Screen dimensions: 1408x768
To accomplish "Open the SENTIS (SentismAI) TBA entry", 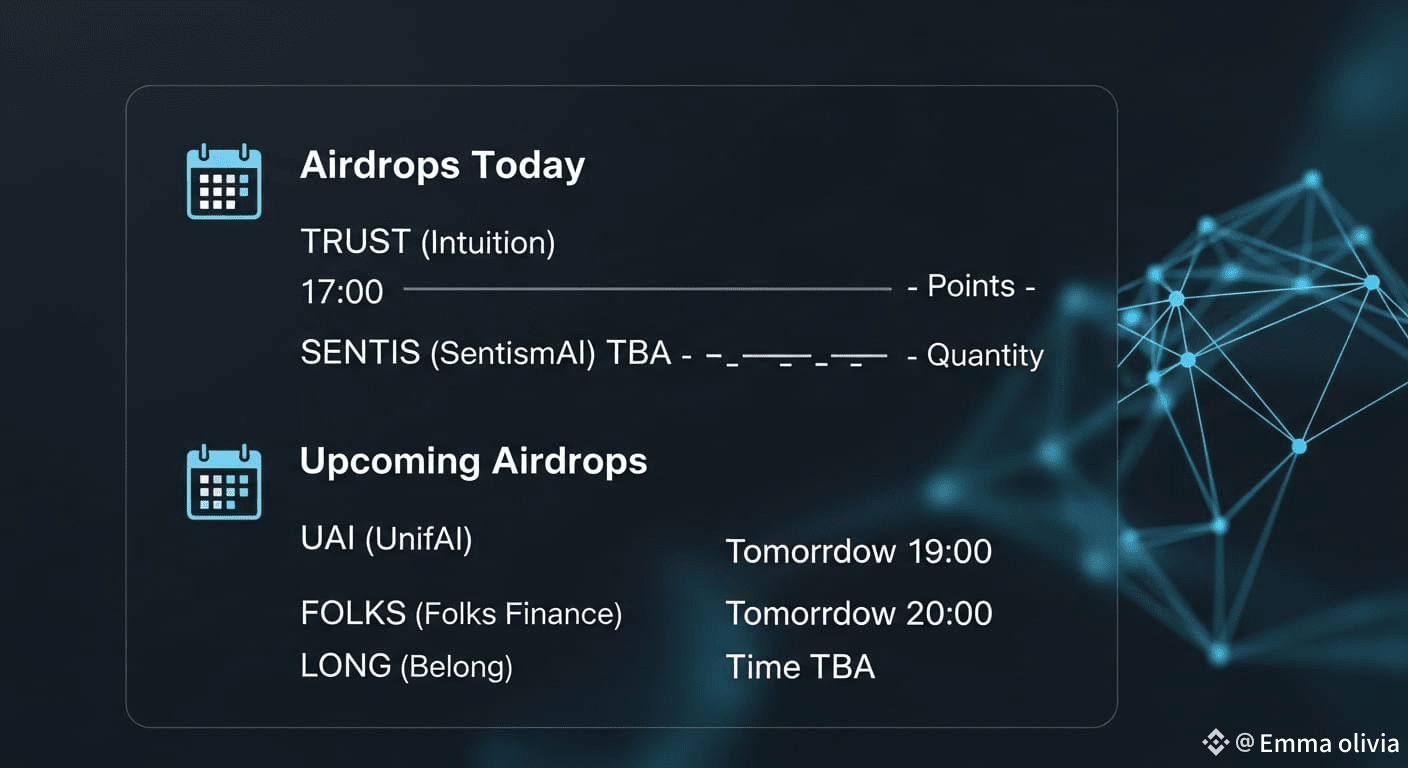I will pos(485,353).
